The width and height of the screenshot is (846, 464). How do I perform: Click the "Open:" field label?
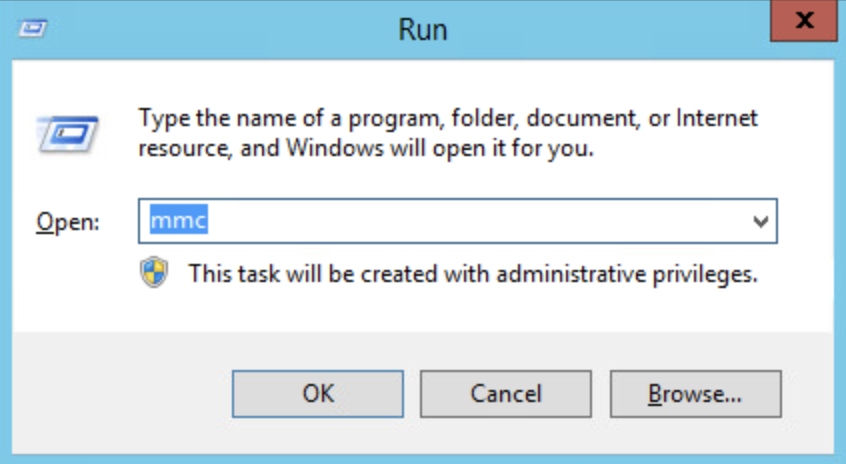(68, 222)
